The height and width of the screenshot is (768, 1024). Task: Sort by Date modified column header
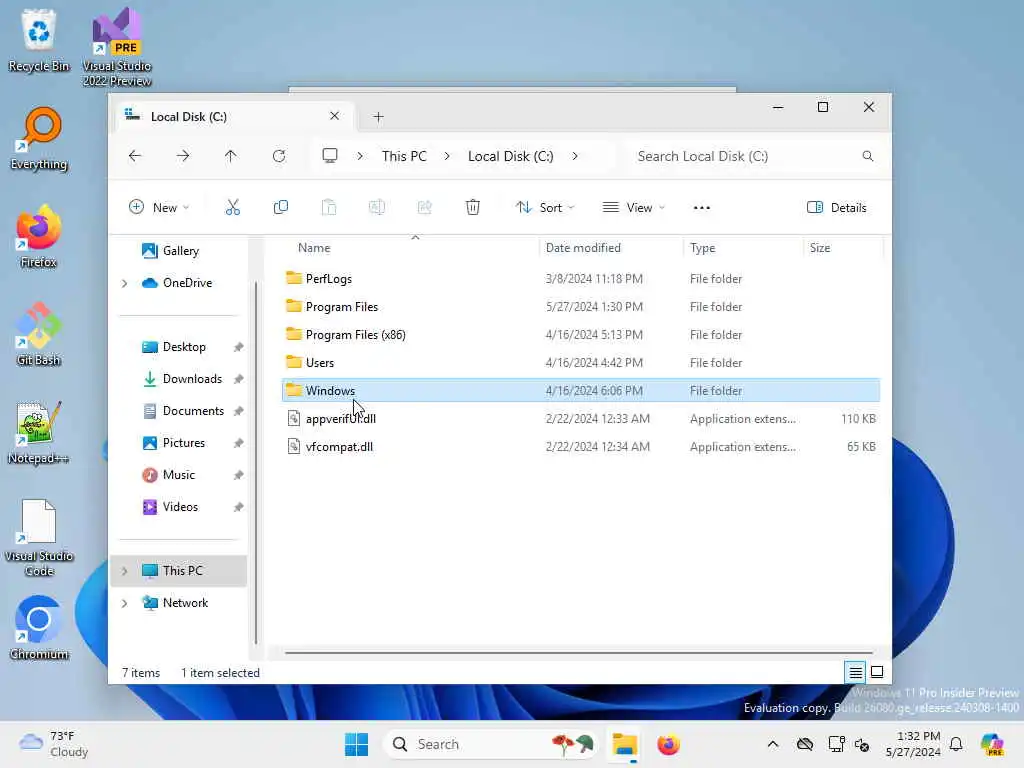(x=583, y=248)
